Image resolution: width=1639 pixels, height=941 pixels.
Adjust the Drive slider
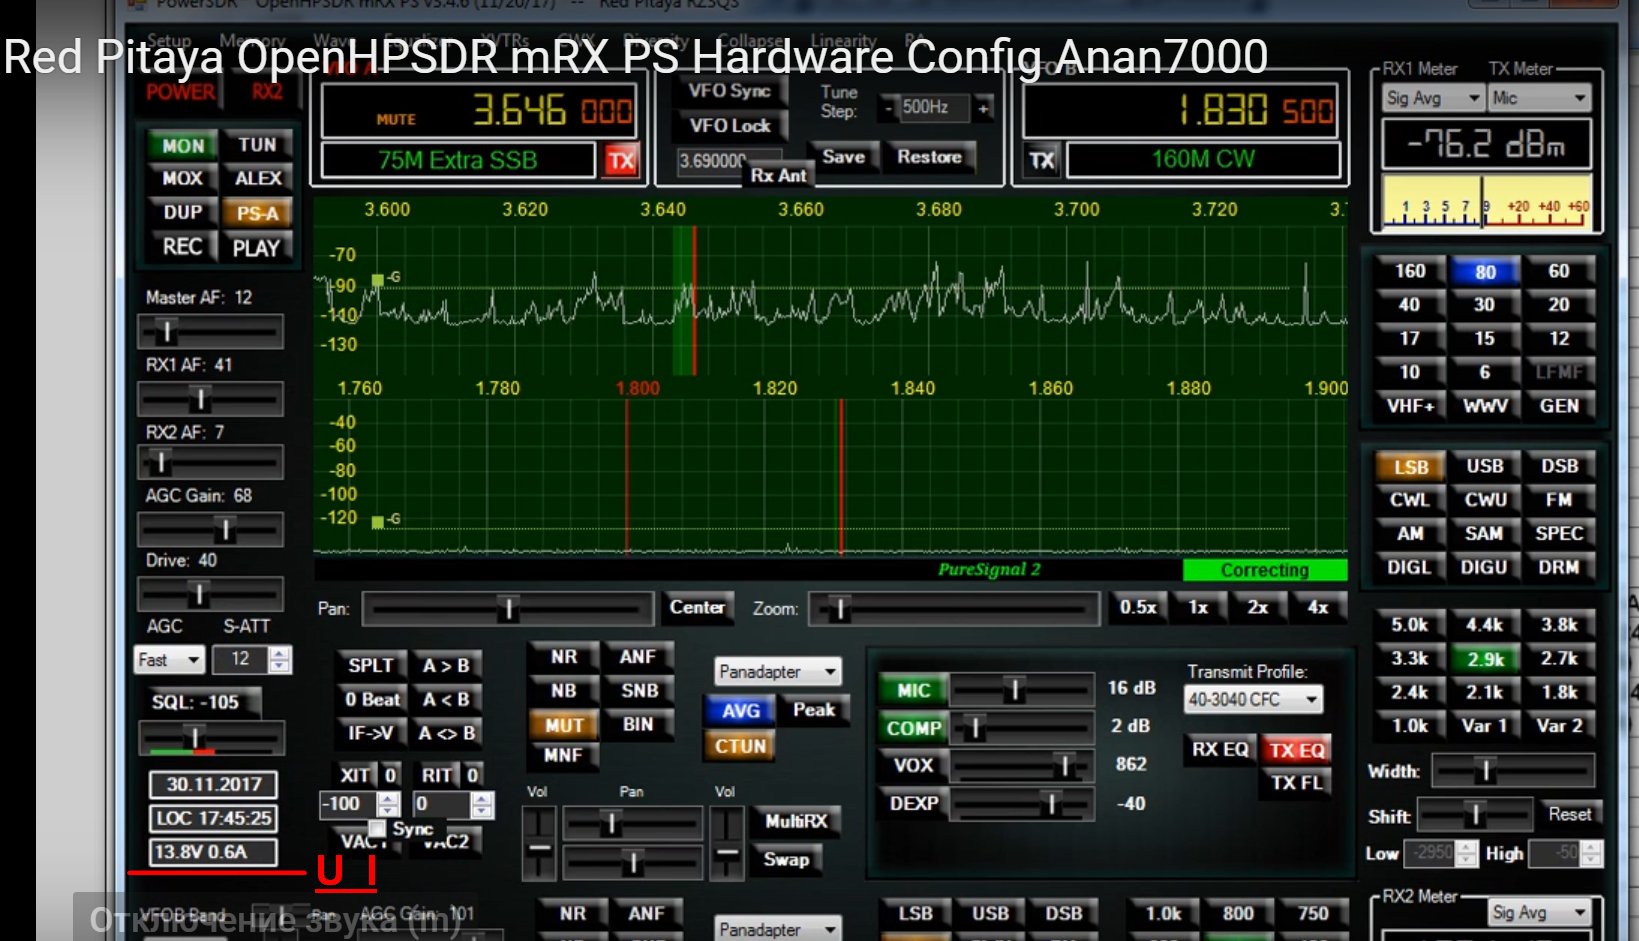[x=210, y=594]
